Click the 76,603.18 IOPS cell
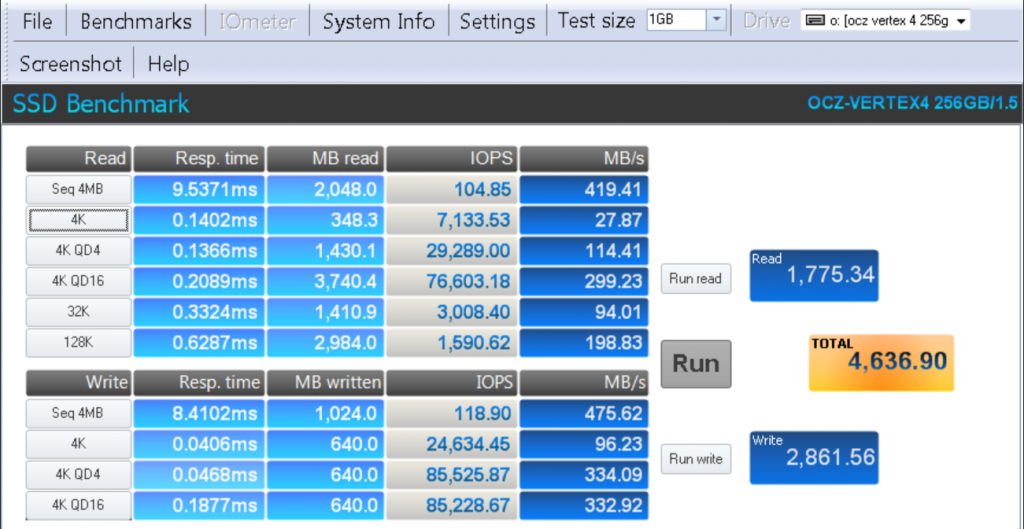Image resolution: width=1024 pixels, height=529 pixels. [x=451, y=281]
